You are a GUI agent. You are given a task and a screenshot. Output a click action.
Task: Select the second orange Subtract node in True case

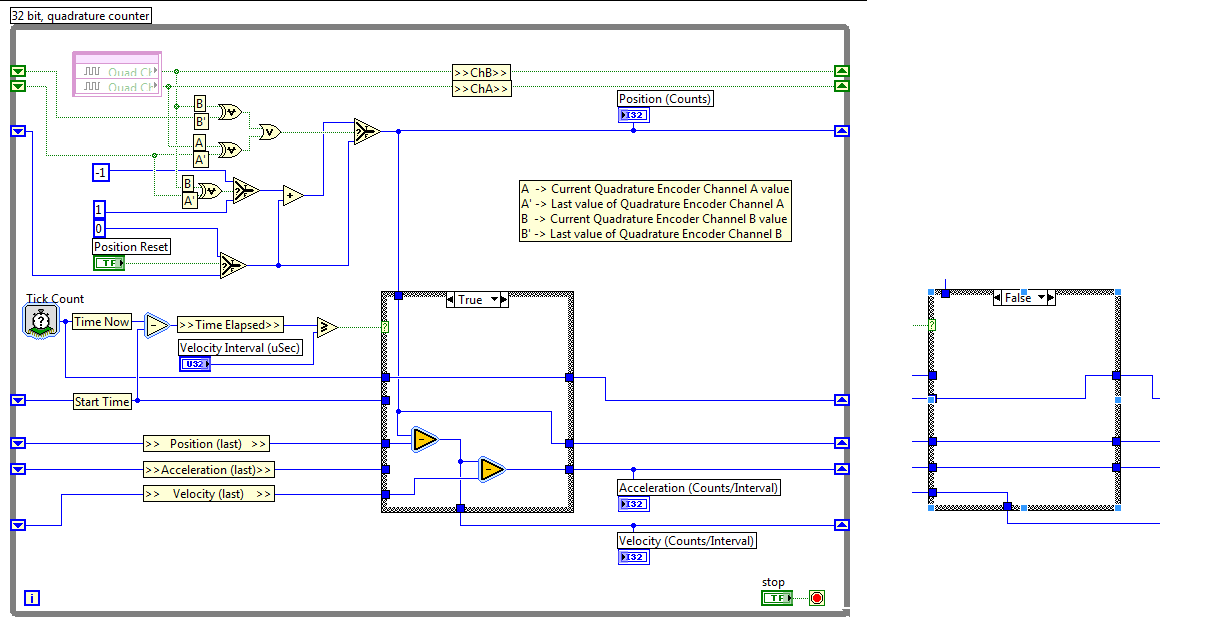click(x=491, y=469)
